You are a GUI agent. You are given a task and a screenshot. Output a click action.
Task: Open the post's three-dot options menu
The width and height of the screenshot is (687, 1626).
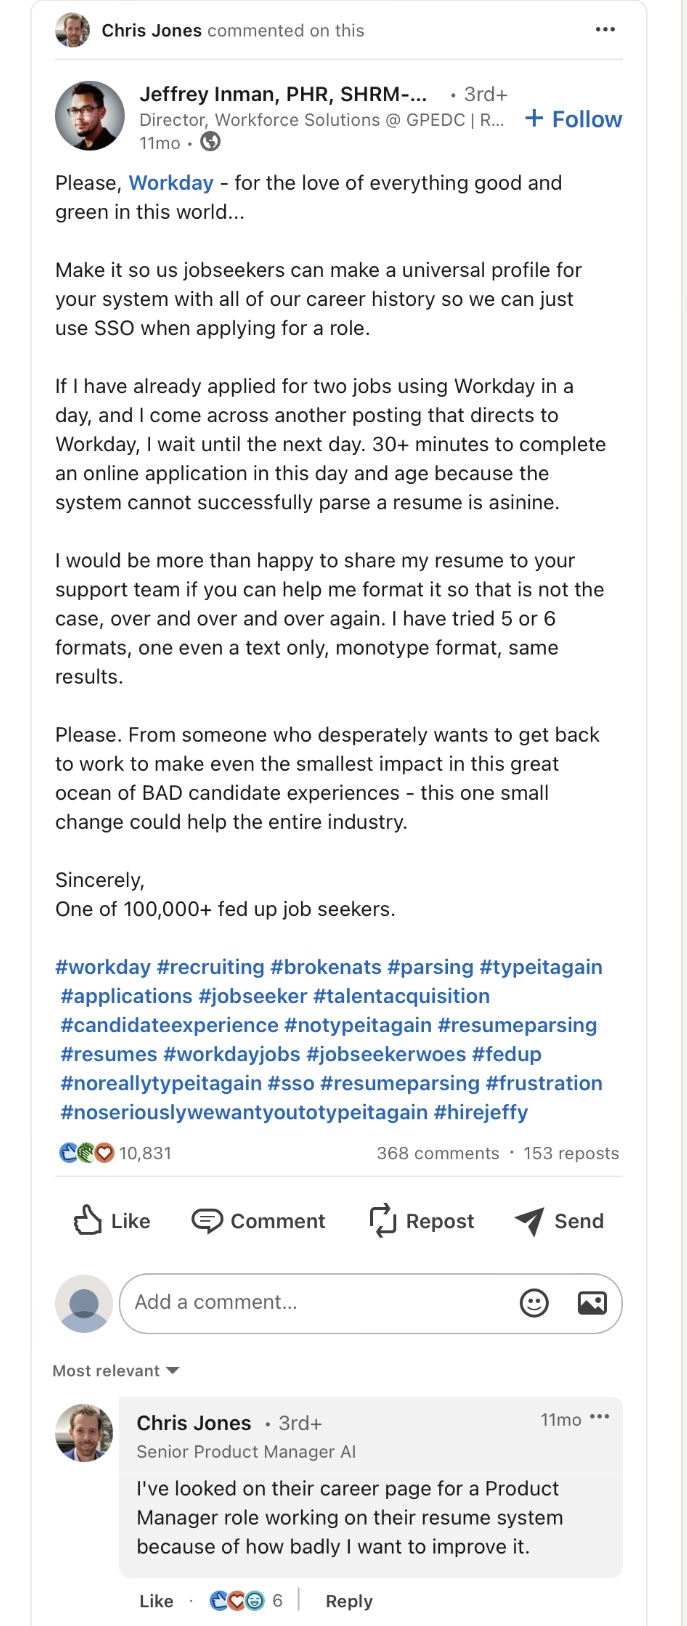[605, 30]
